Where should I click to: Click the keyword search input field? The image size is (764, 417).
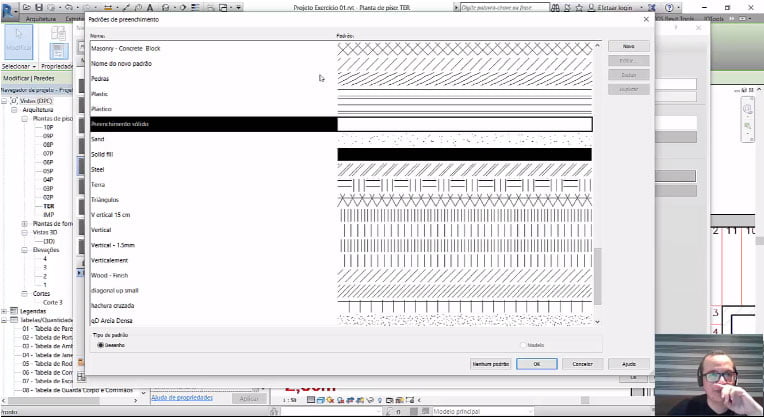(x=504, y=8)
